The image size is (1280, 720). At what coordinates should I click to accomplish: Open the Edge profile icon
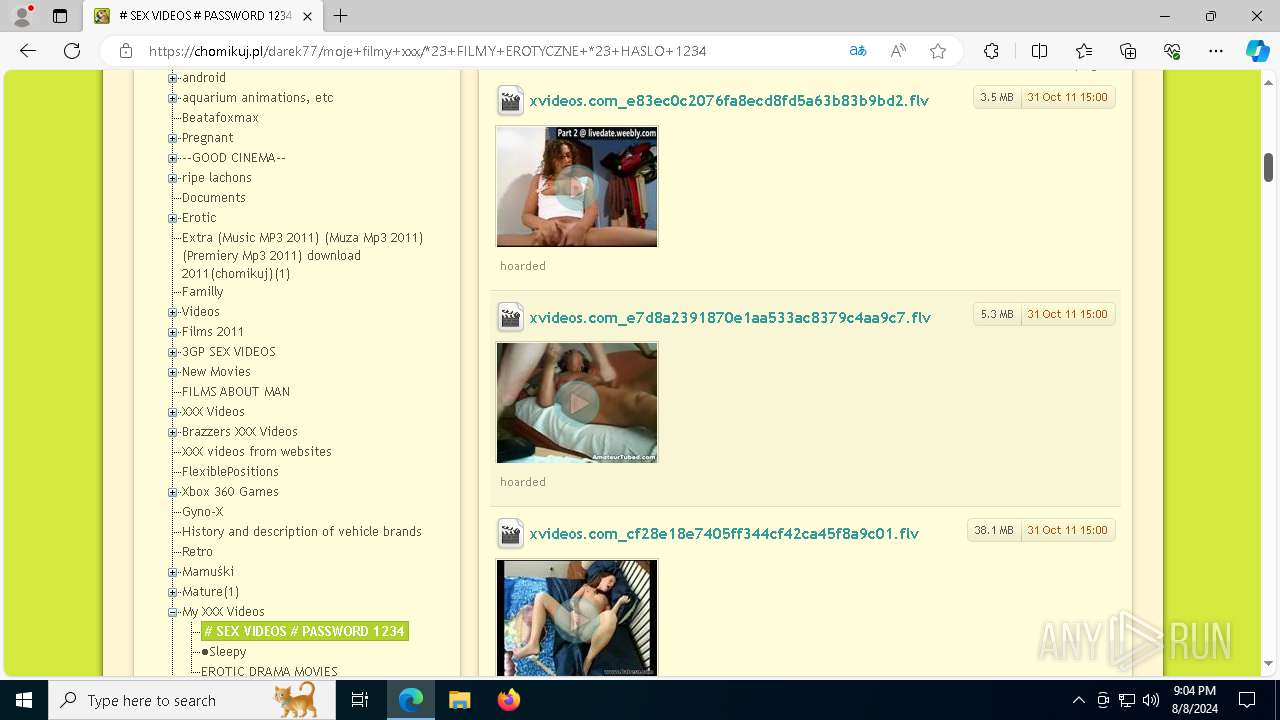tap(22, 16)
